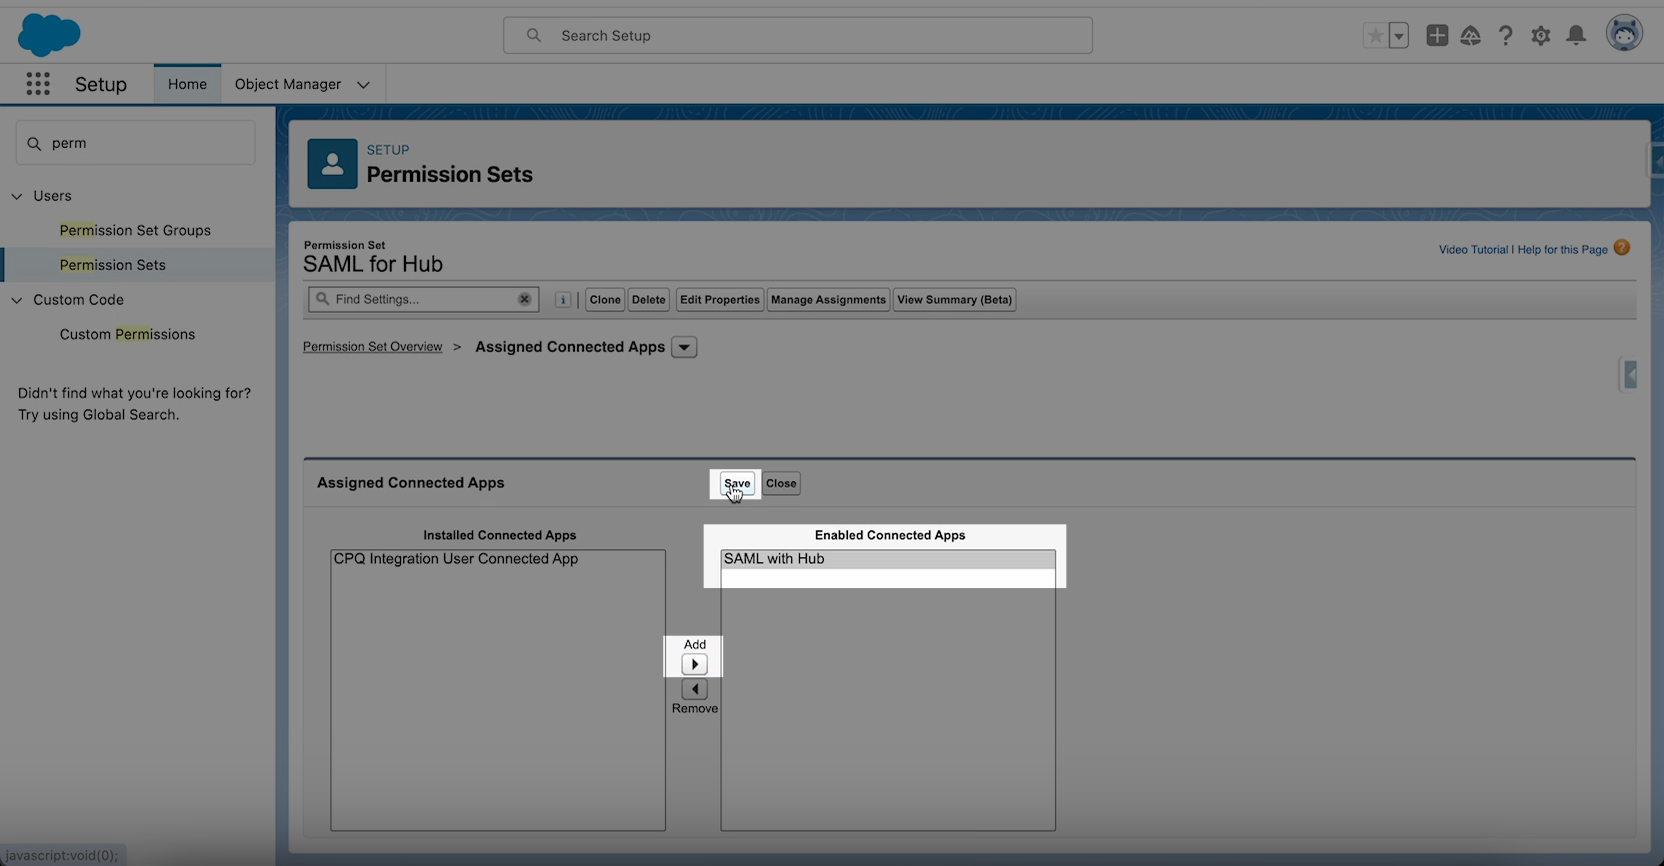Expand the Object Manager tab dropdown
This screenshot has width=1664, height=866.
(363, 85)
